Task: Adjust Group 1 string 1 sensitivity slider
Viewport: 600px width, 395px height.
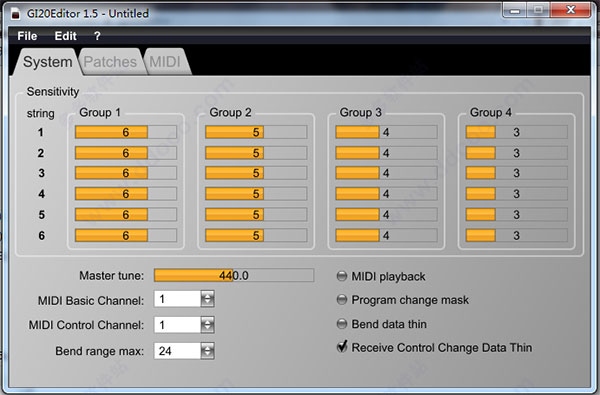Action: coord(126,132)
